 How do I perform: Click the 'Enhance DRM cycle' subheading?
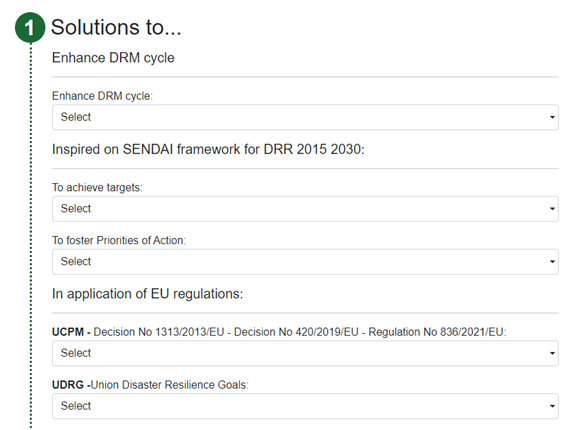pyautogui.click(x=113, y=58)
